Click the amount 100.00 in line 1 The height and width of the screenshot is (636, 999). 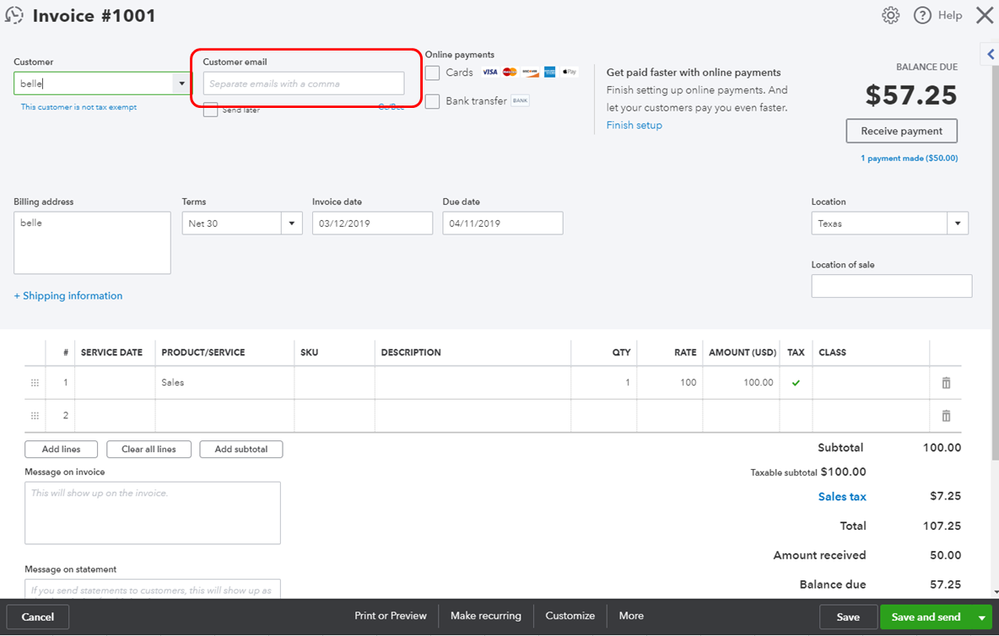[758, 383]
